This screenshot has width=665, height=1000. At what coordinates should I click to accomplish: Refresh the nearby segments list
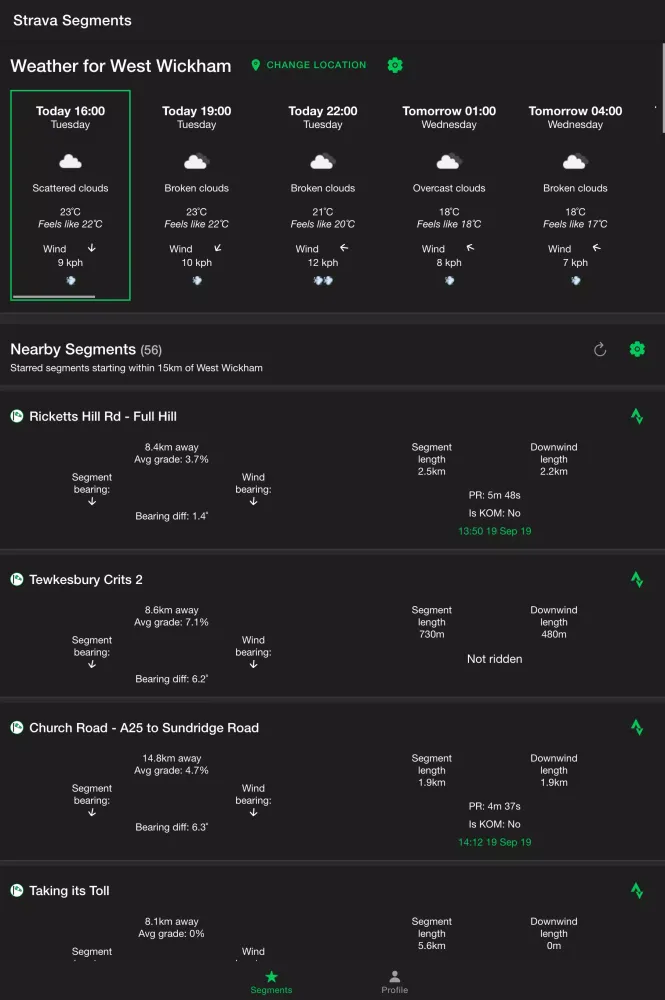click(600, 349)
